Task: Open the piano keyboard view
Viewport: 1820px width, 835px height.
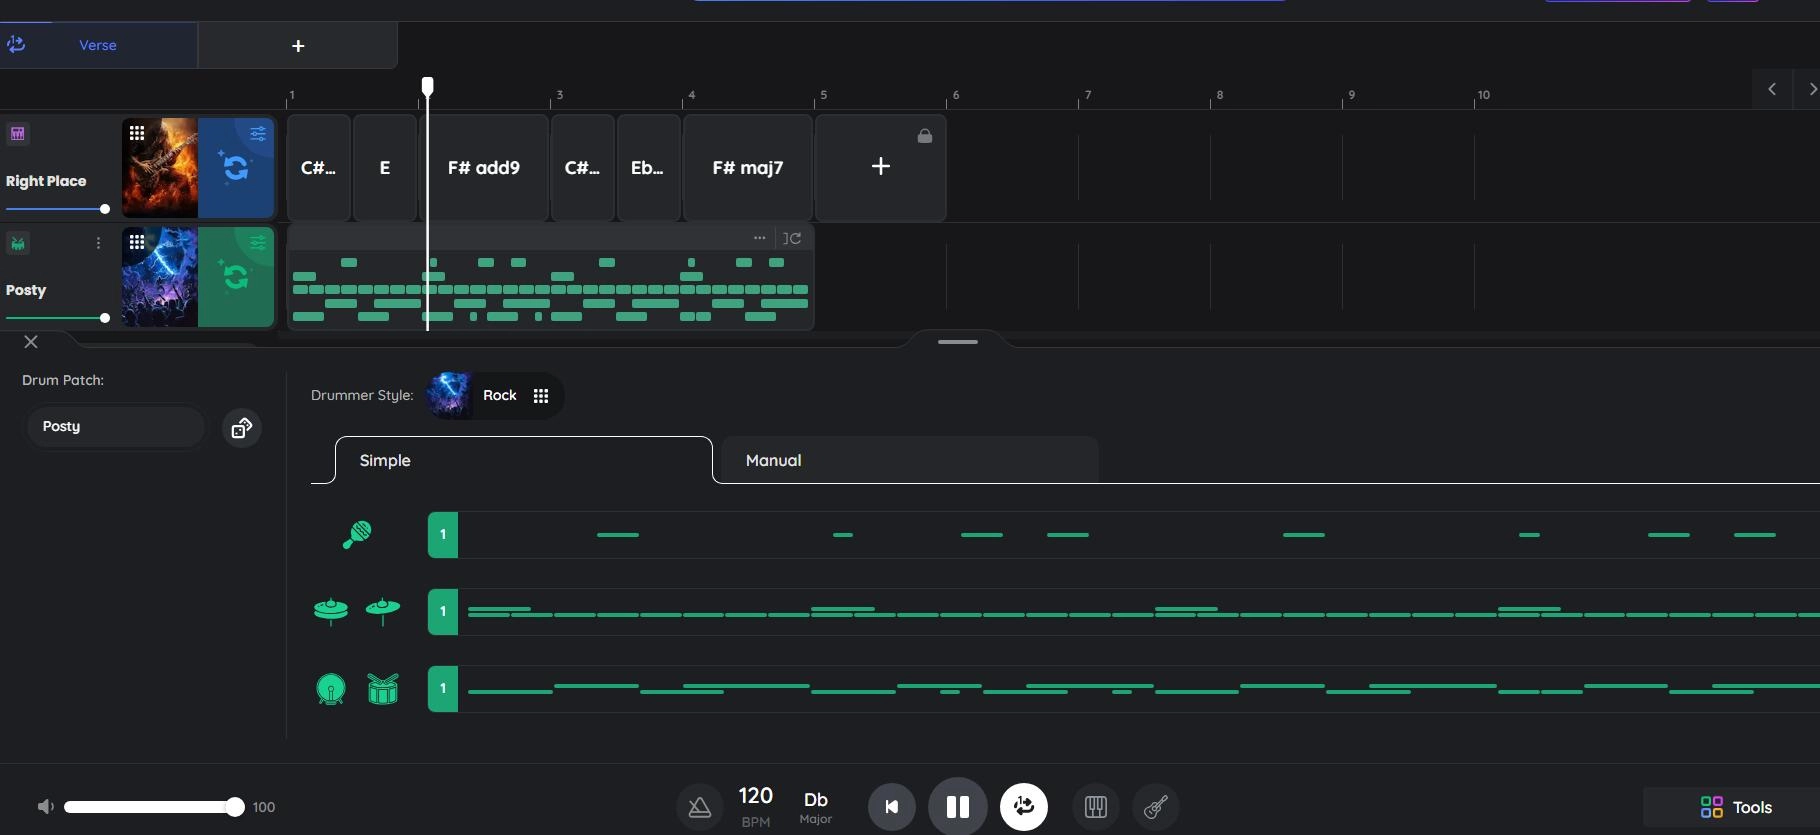Action: 1095,807
